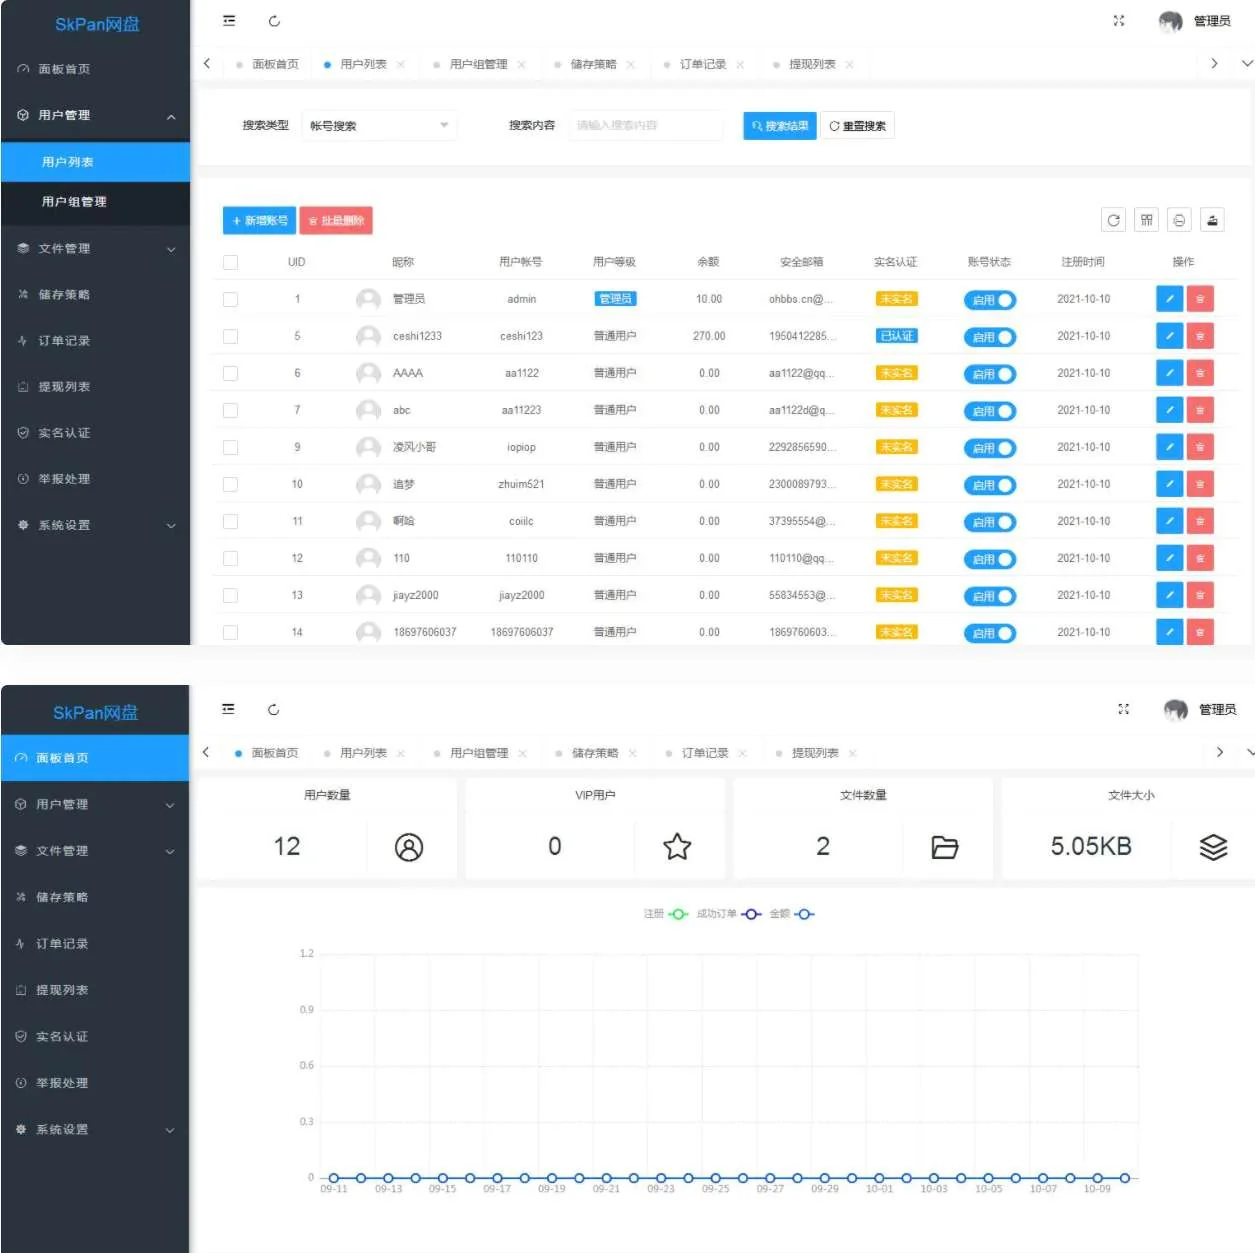Click the 搜索内容 text input field
The height and width of the screenshot is (1253, 1255).
(646, 126)
